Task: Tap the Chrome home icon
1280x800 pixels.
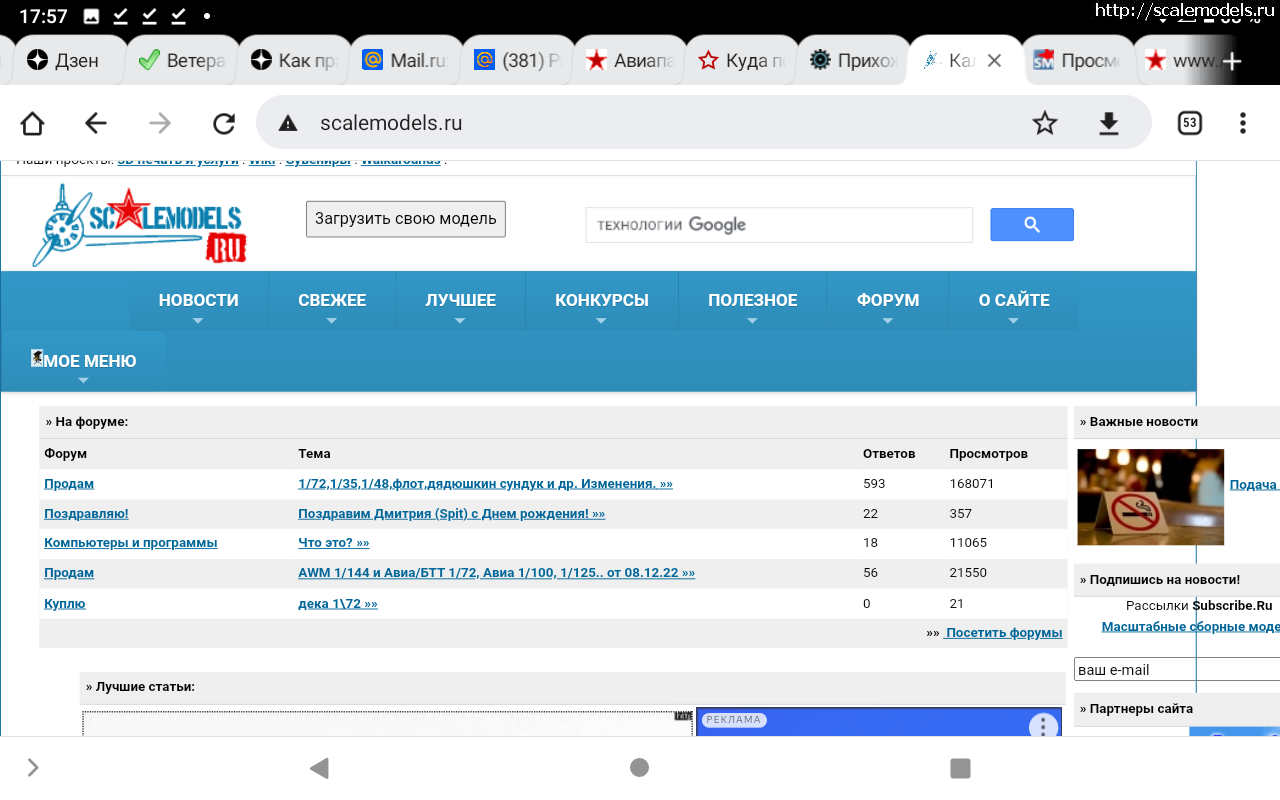Action: click(x=33, y=123)
